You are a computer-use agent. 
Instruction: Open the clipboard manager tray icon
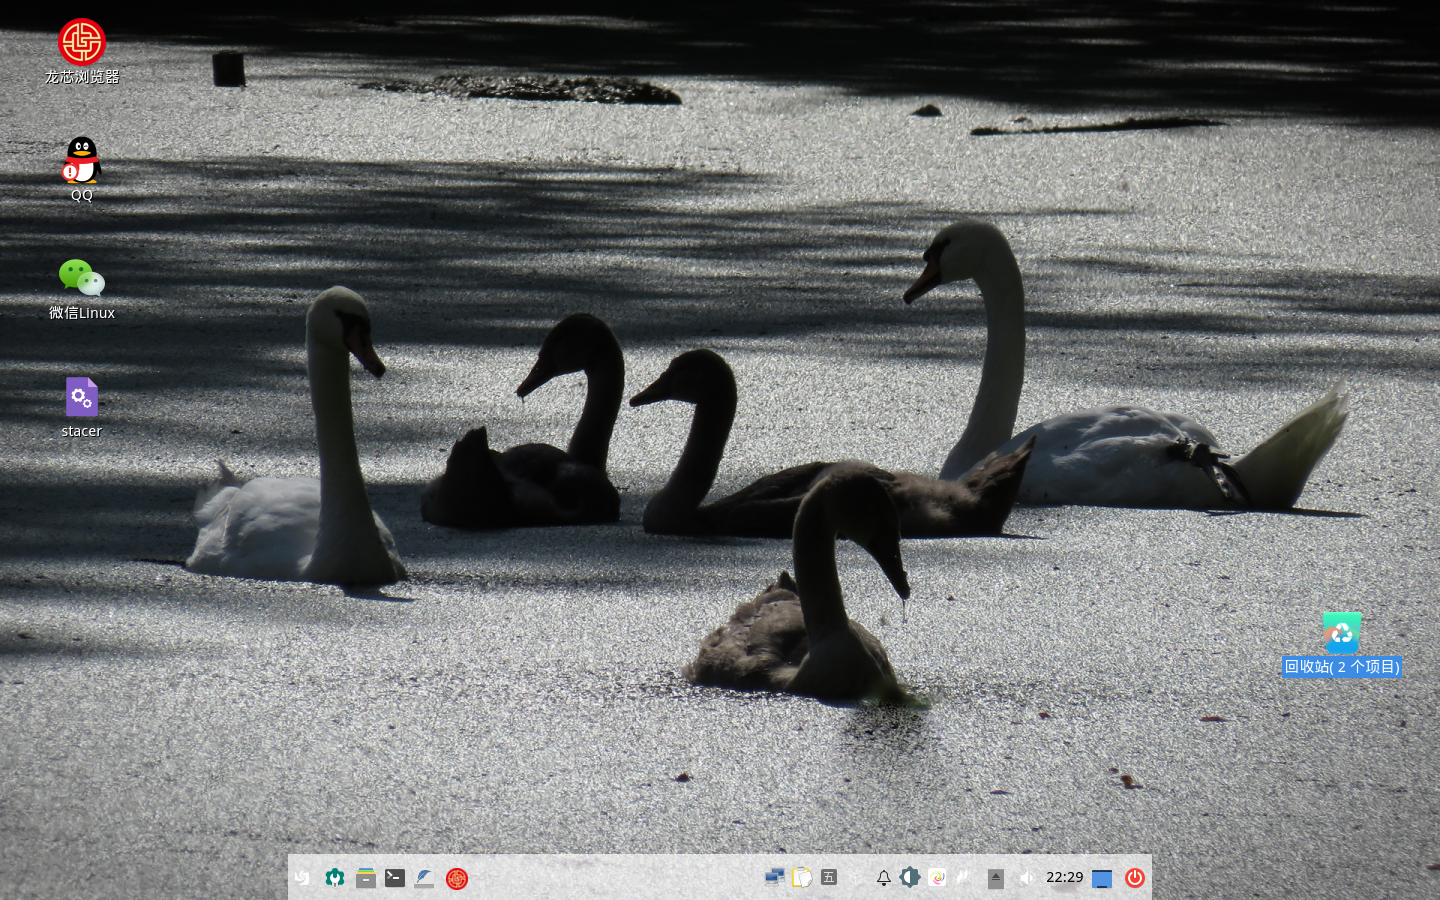801,877
